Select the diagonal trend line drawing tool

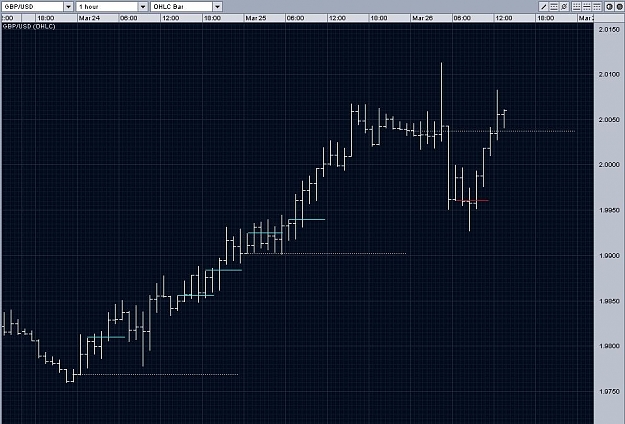[543, 6]
